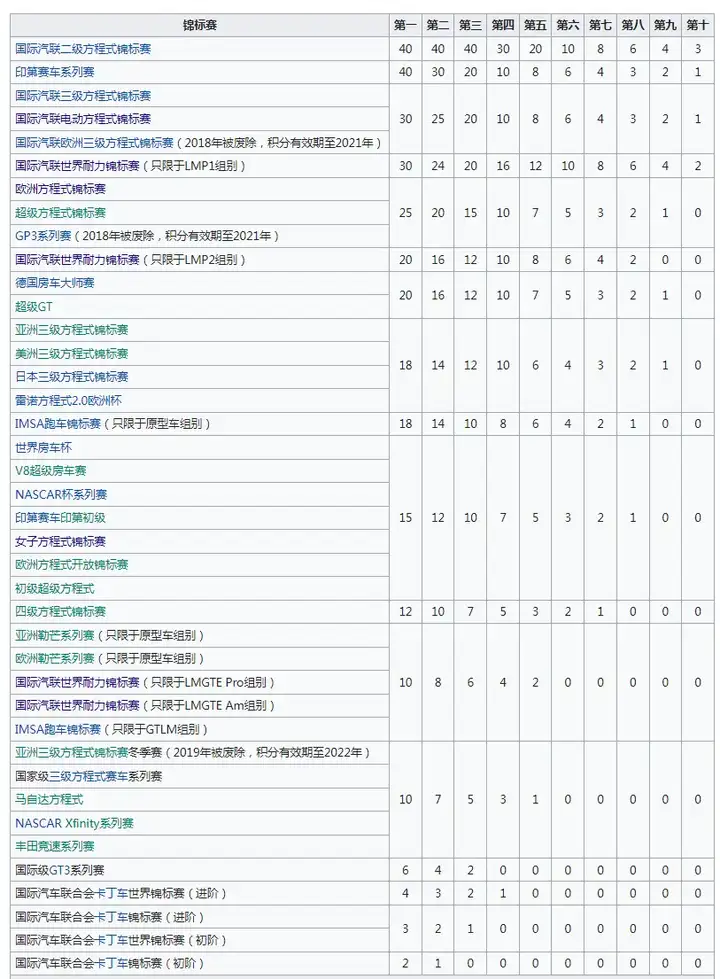The image size is (720, 979).
Task: Select the 国际级GT3系列赛 row text
Action: tap(60, 870)
